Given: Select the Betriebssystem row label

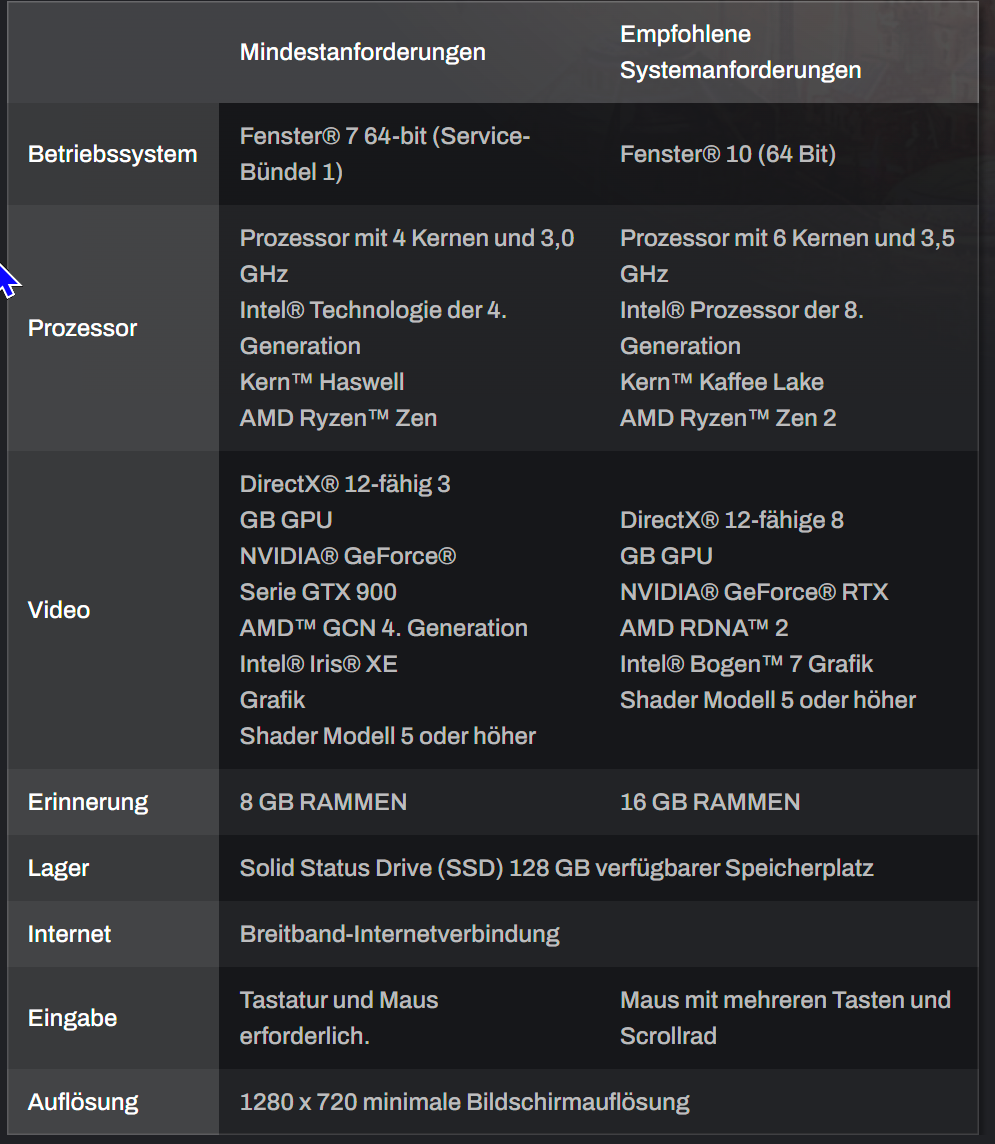Looking at the screenshot, I should [112, 154].
